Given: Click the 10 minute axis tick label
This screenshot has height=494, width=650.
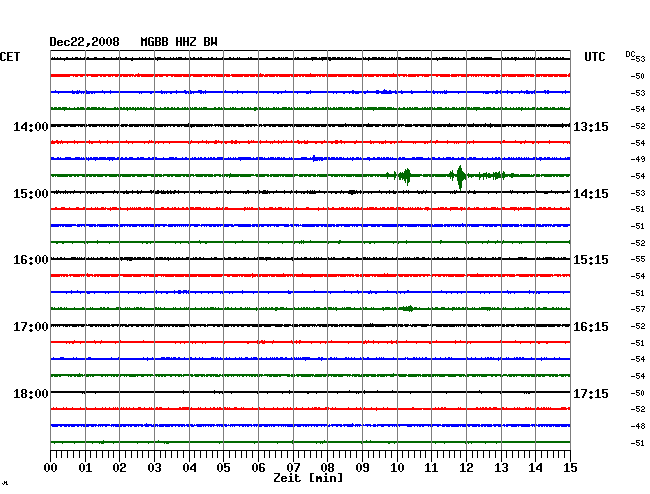Looking at the screenshot, I should [x=397, y=467].
